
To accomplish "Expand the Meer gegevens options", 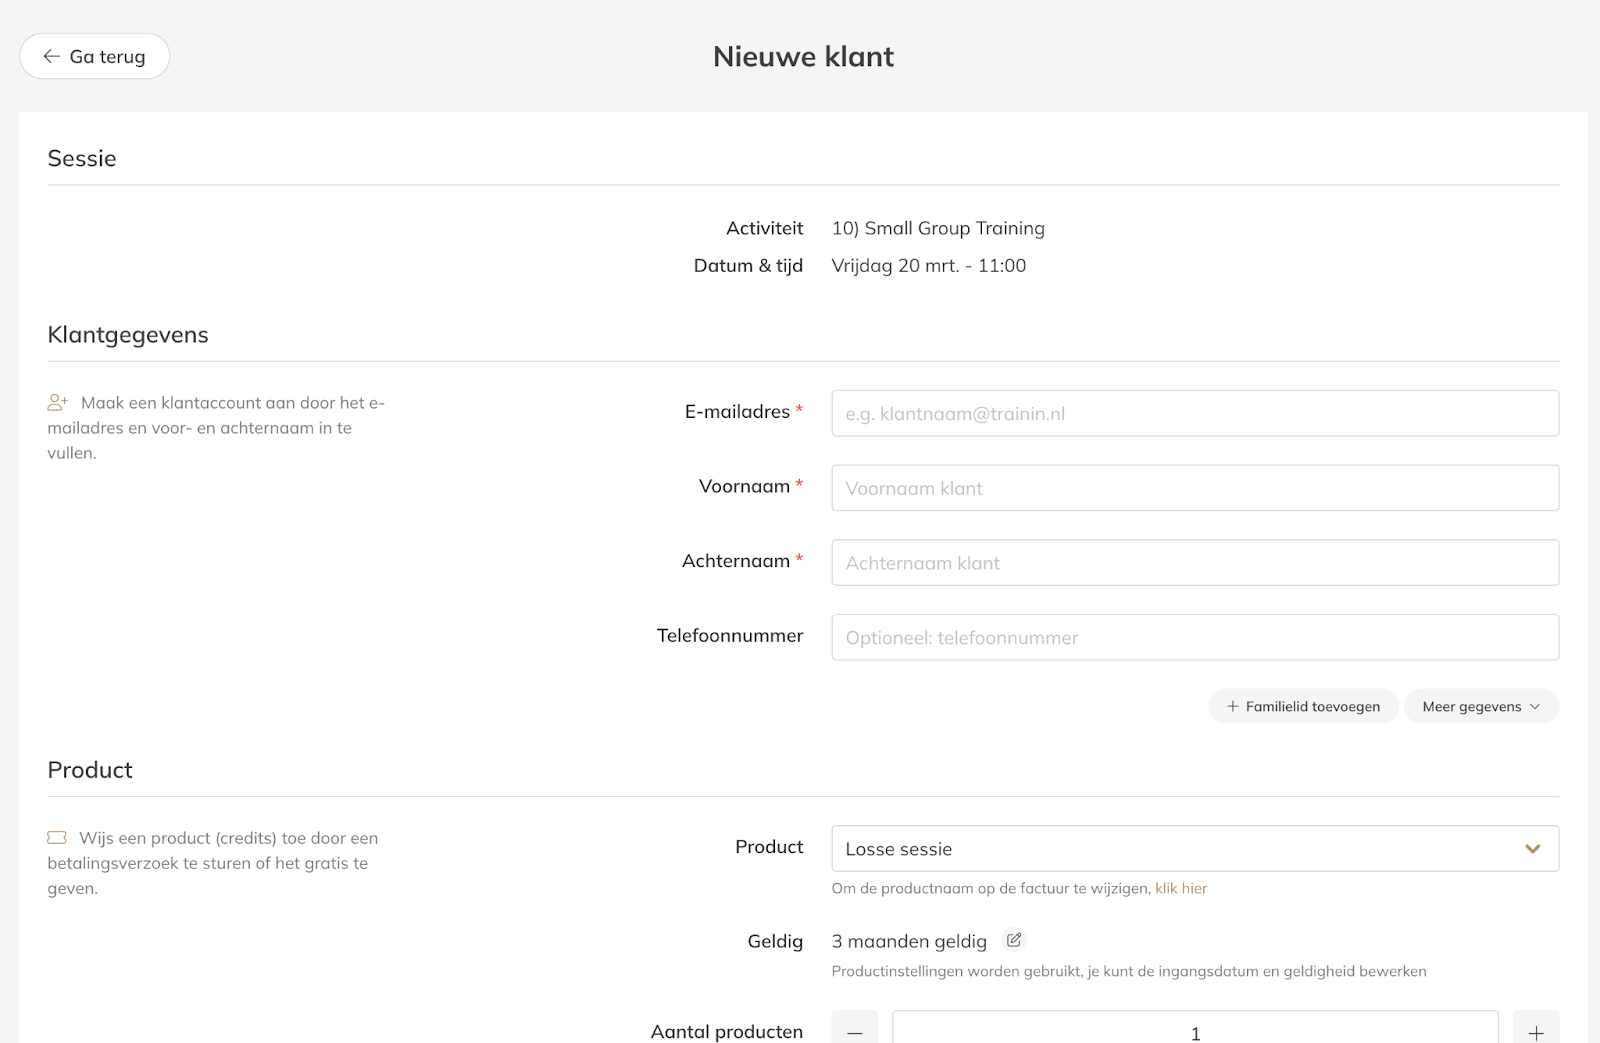I will (1481, 707).
